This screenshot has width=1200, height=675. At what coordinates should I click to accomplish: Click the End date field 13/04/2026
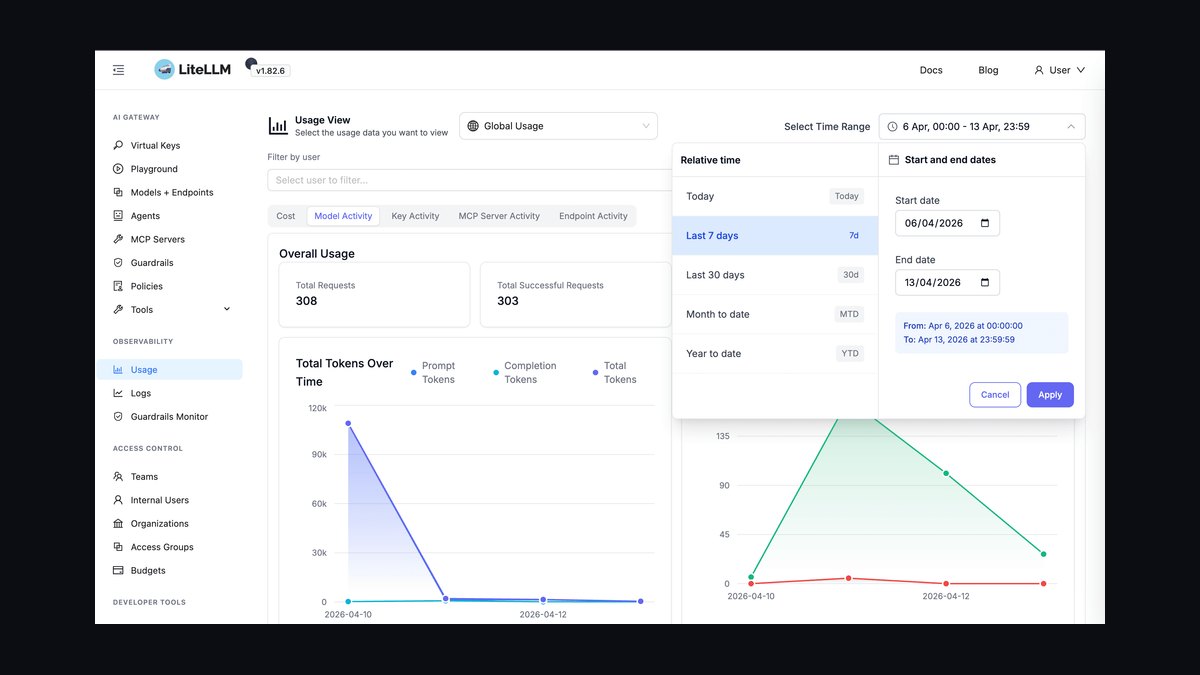pyautogui.click(x=947, y=282)
